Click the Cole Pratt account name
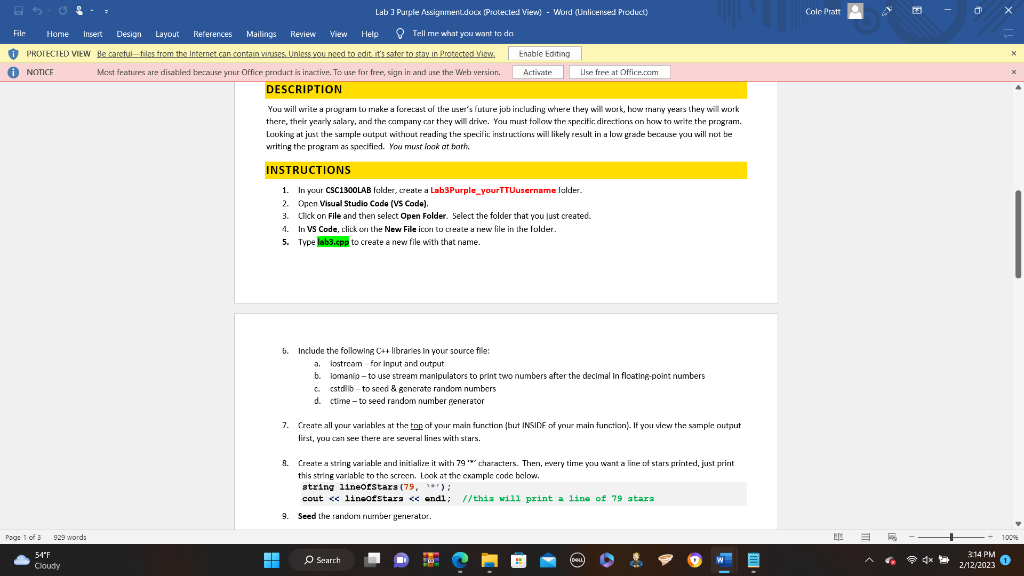This screenshot has width=1024, height=576. point(823,11)
